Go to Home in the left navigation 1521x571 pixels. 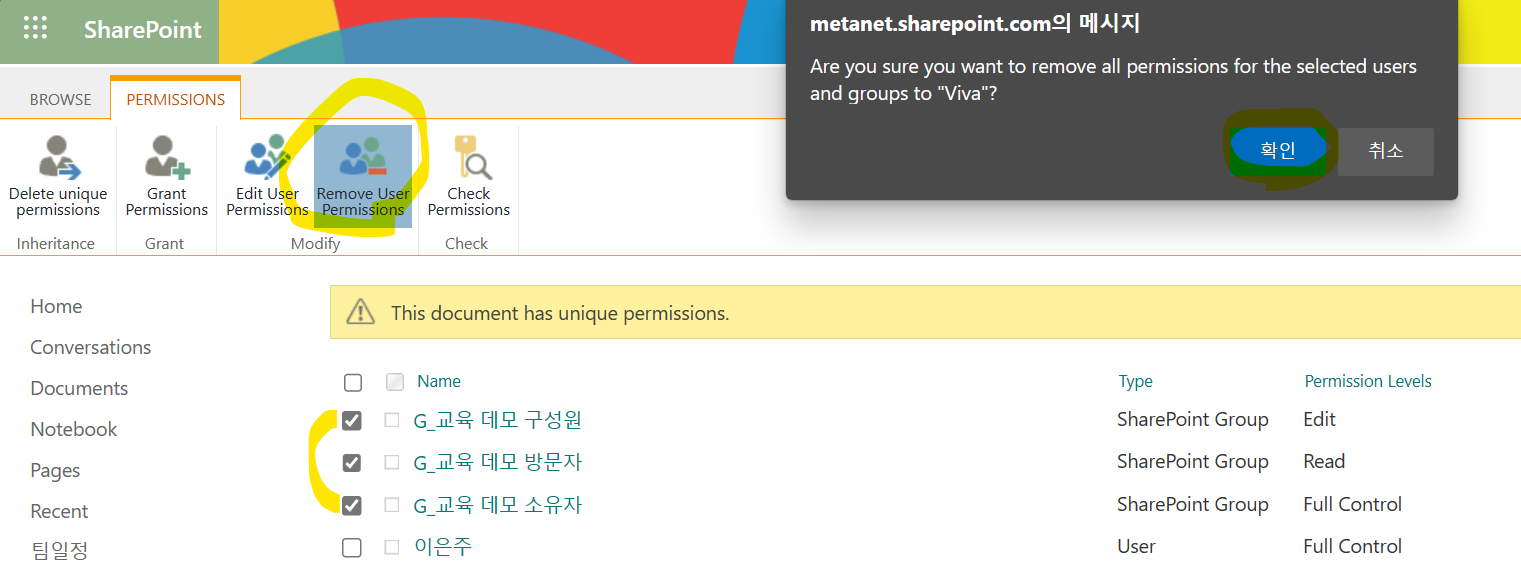pos(56,306)
